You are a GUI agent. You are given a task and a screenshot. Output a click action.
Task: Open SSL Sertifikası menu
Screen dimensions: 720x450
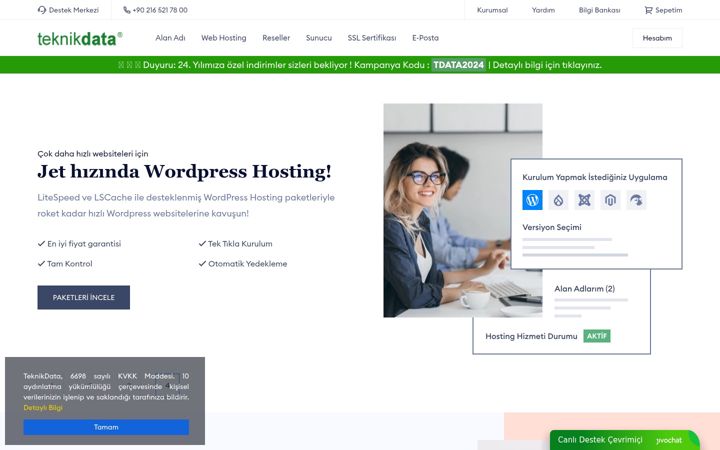(x=372, y=38)
